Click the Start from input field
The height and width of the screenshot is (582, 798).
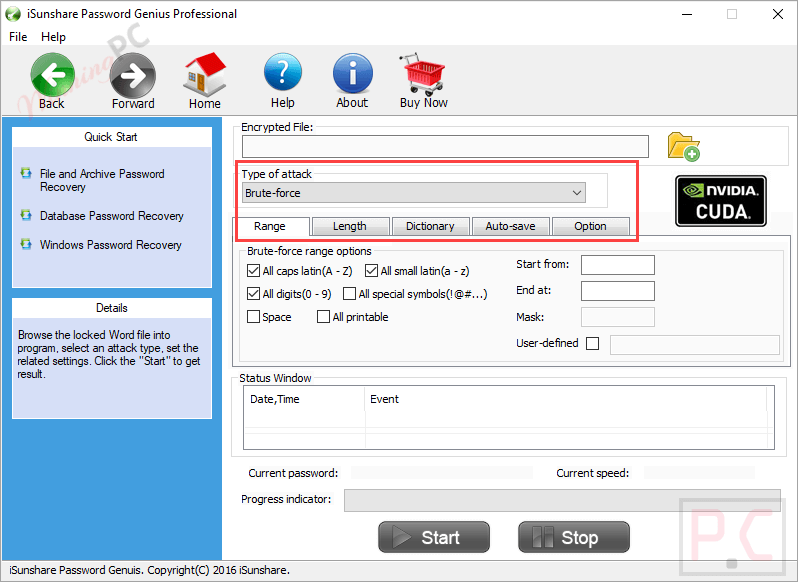(618, 265)
